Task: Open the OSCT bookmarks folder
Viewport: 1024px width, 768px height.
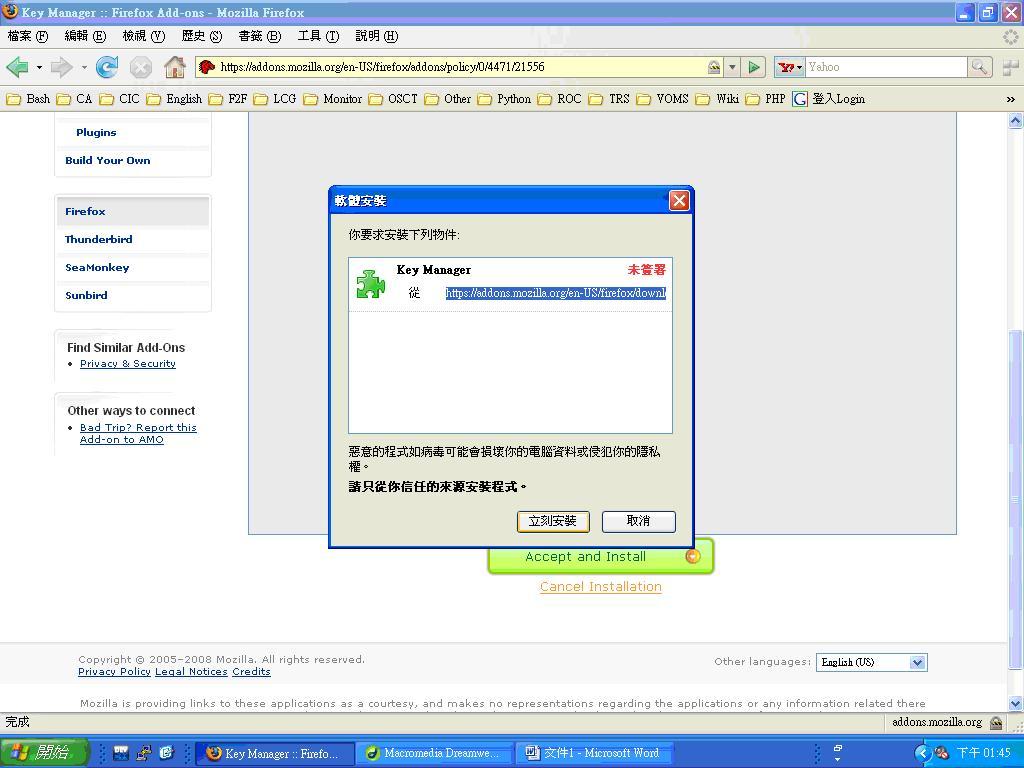Action: click(x=392, y=99)
